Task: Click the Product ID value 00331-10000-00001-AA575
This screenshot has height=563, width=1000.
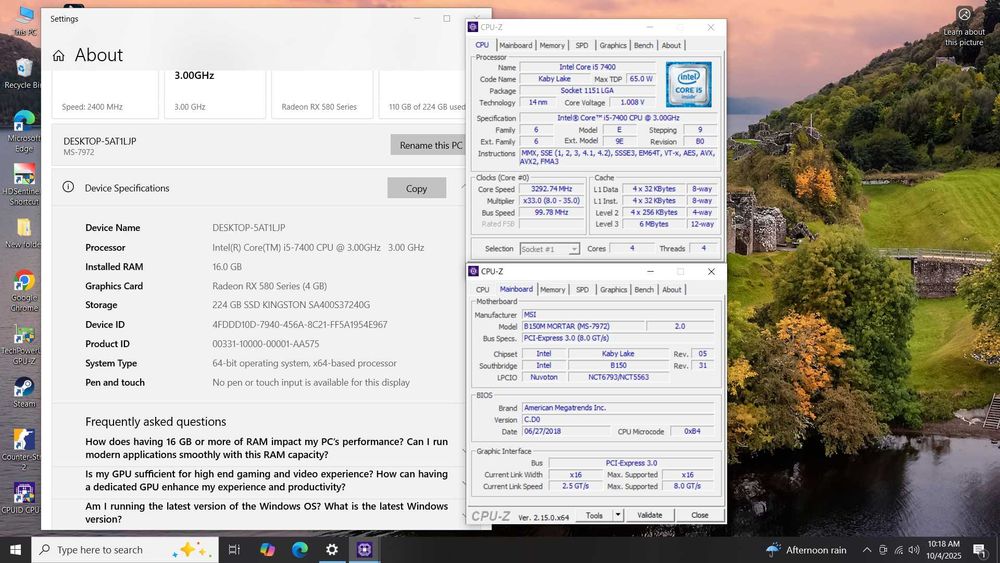Action: pyautogui.click(x=266, y=344)
